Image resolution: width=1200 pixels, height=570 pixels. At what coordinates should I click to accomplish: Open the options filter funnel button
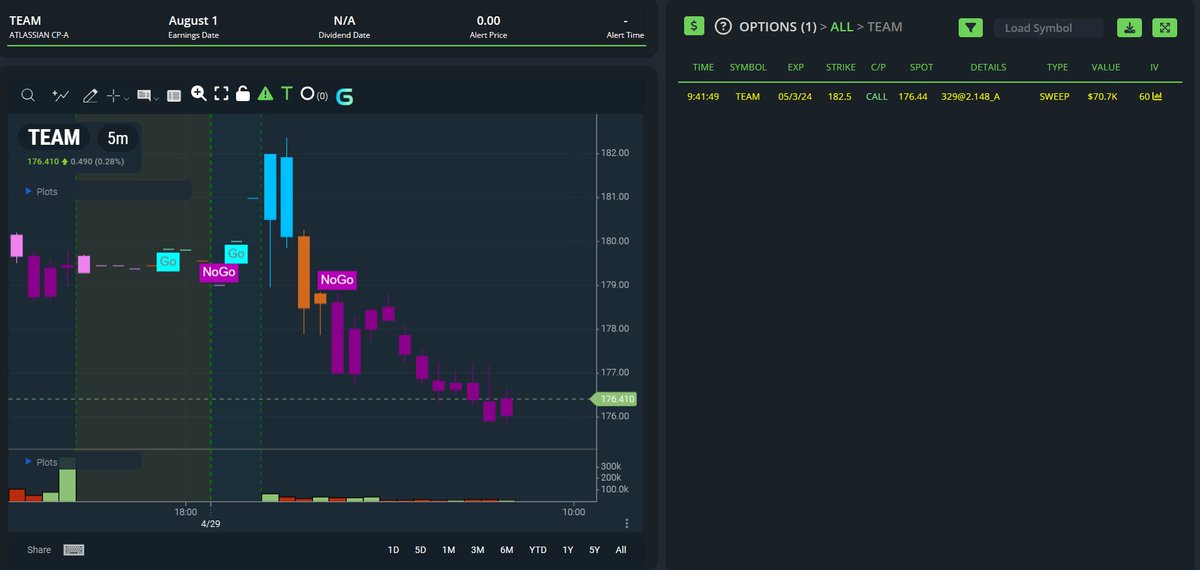point(971,28)
